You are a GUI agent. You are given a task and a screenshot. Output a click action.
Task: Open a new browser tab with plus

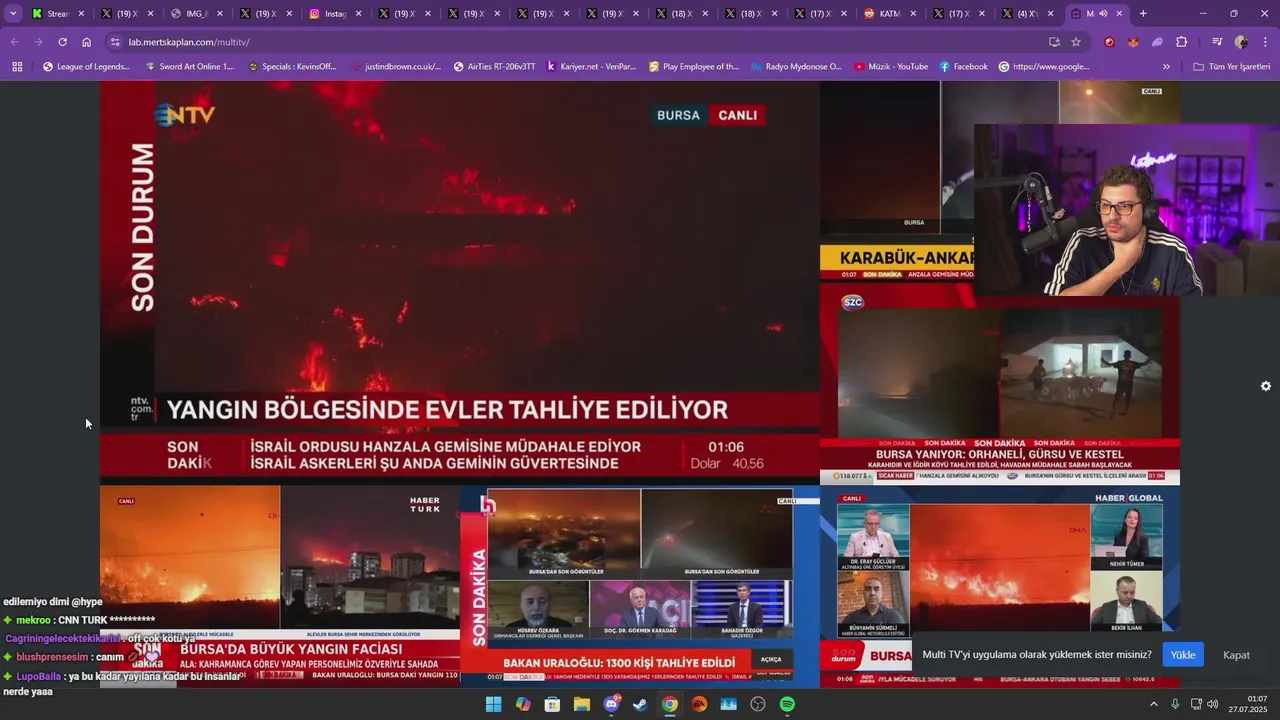tap(1143, 14)
